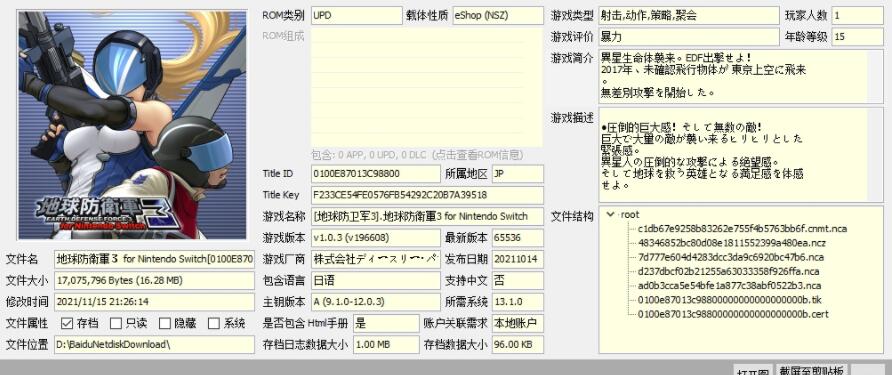Click the 主钥版本 master key field
This screenshot has height=375, width=892.
[375, 302]
